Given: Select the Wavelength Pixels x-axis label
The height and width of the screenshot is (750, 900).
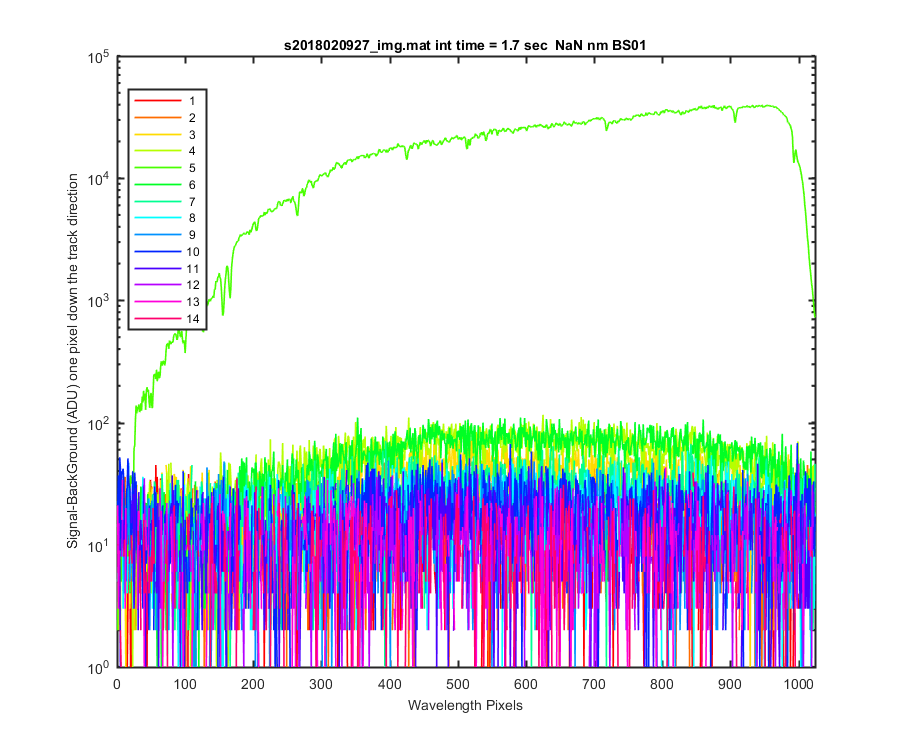Looking at the screenshot, I should [x=465, y=705].
